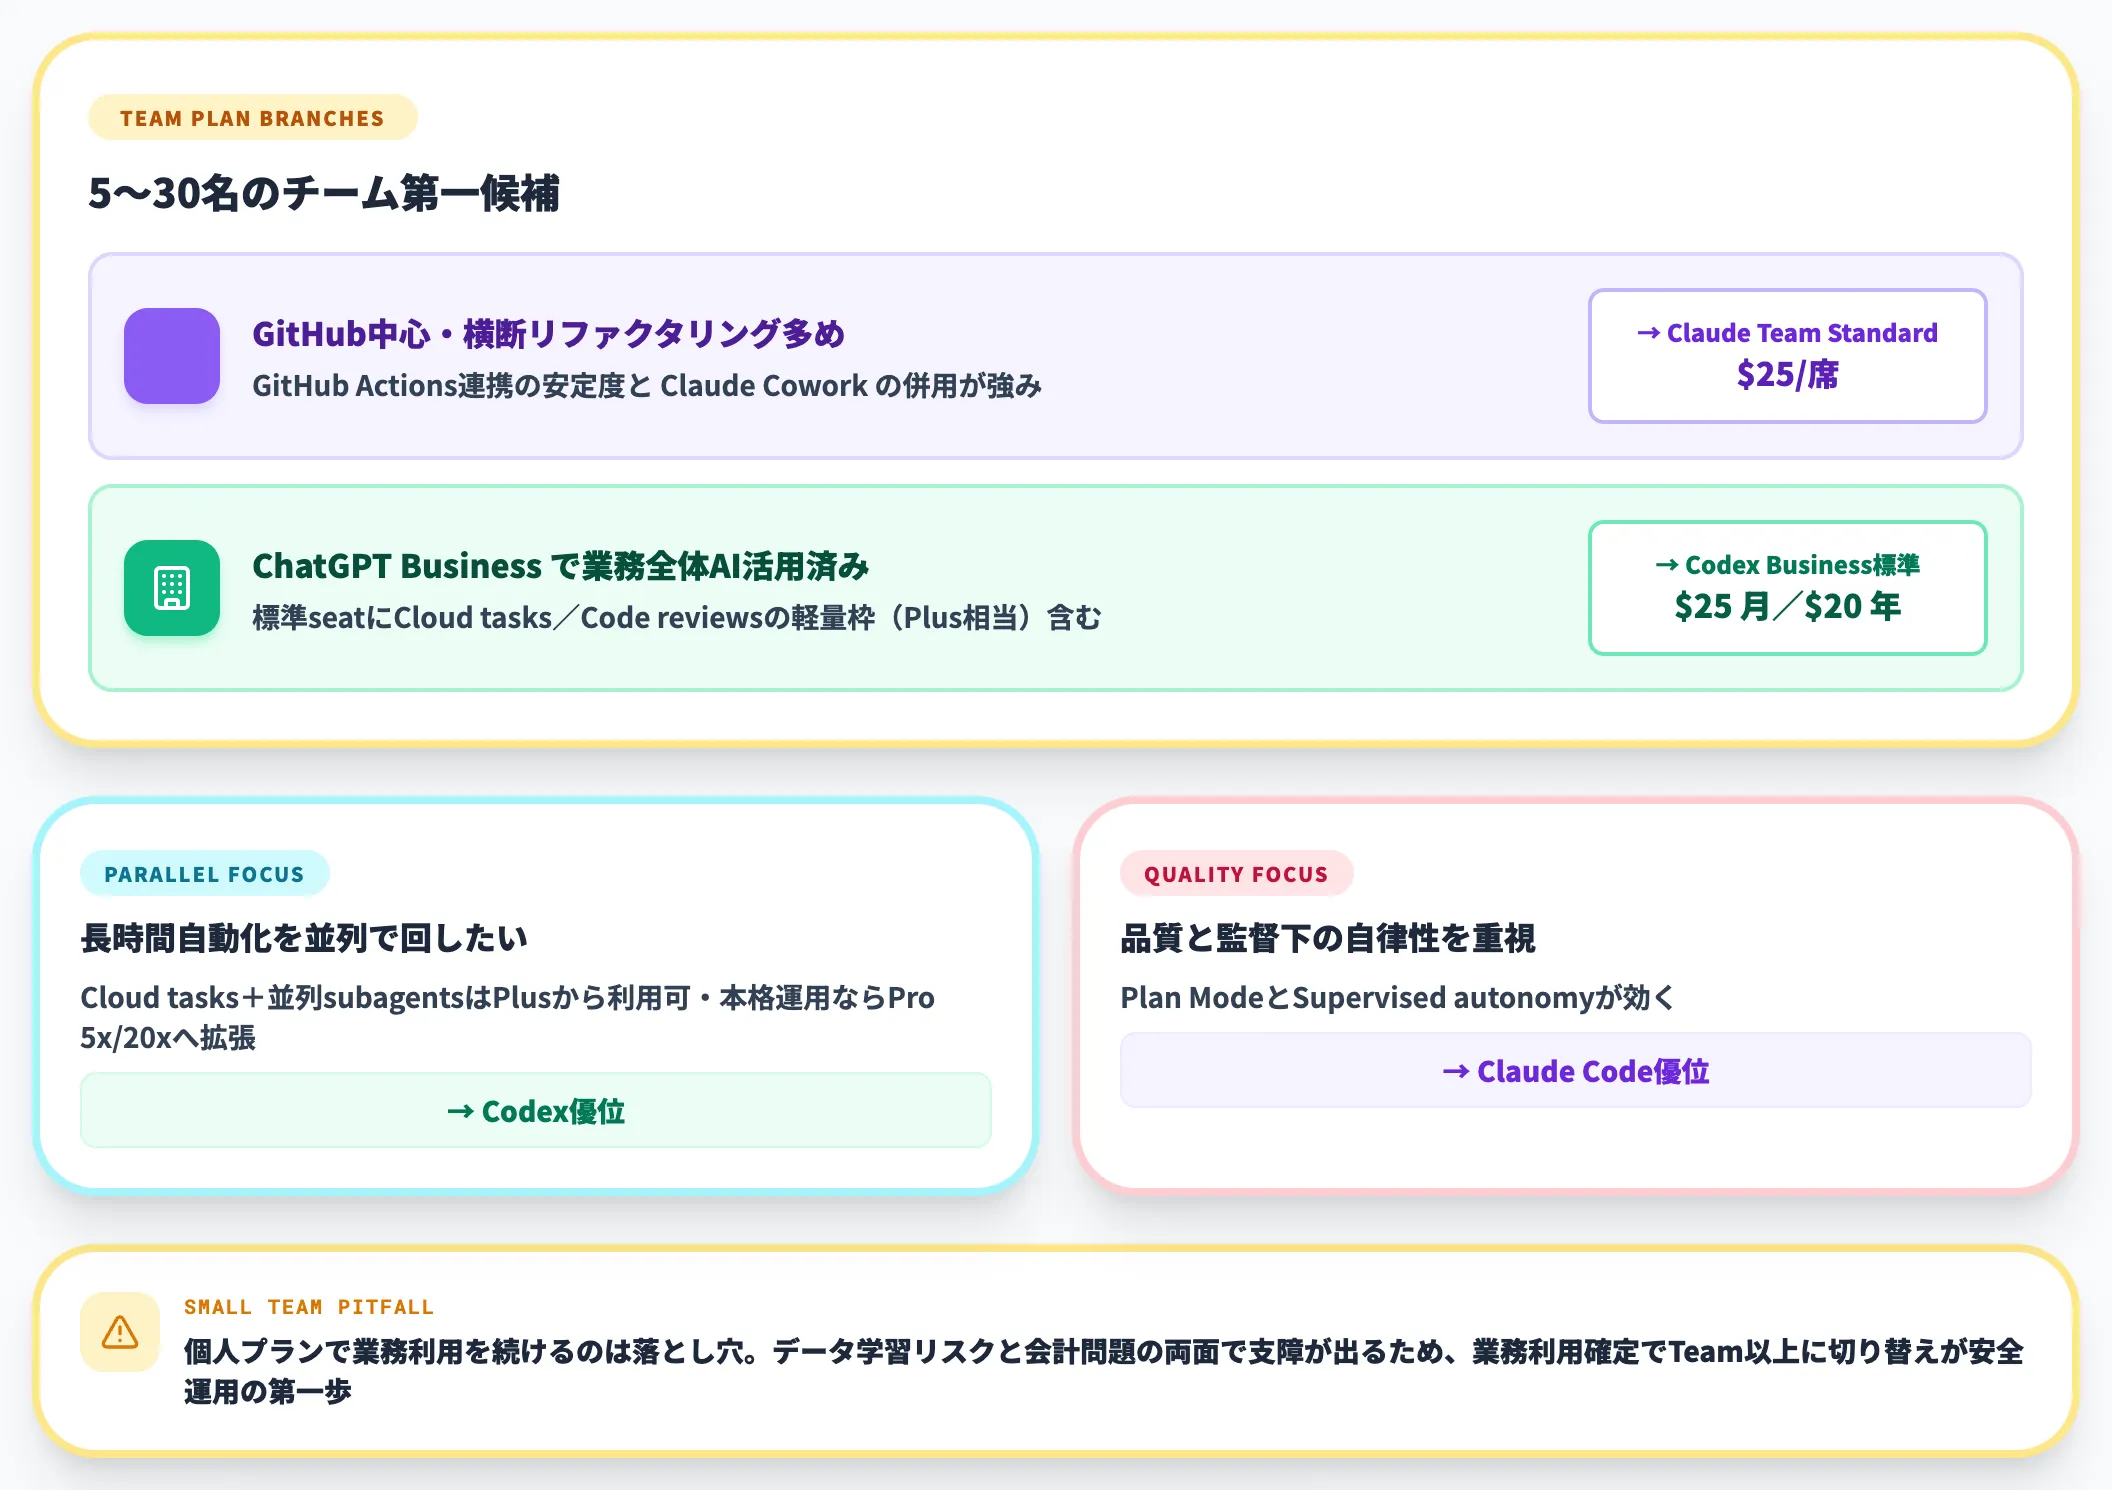Click the PARALLEL FOCUS badge

coord(204,874)
